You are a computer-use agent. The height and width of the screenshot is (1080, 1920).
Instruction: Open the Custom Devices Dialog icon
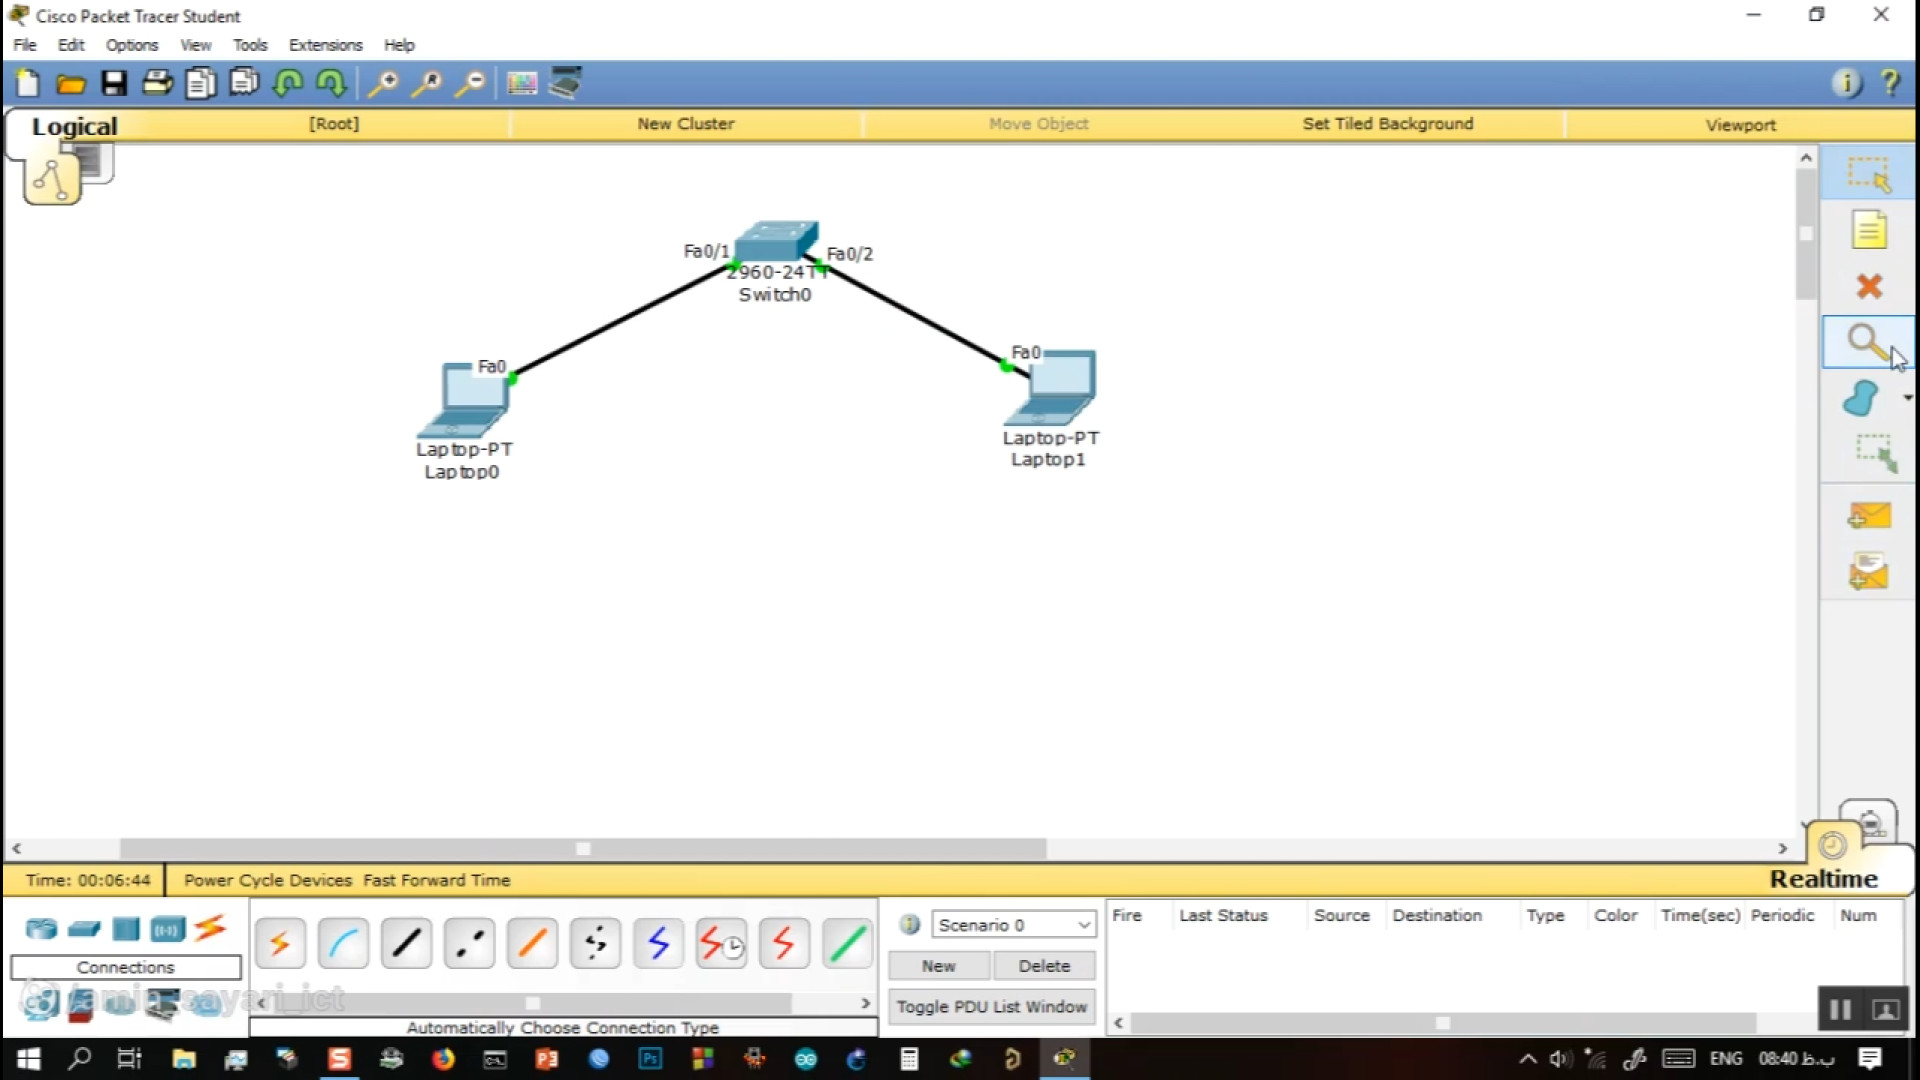click(x=565, y=83)
